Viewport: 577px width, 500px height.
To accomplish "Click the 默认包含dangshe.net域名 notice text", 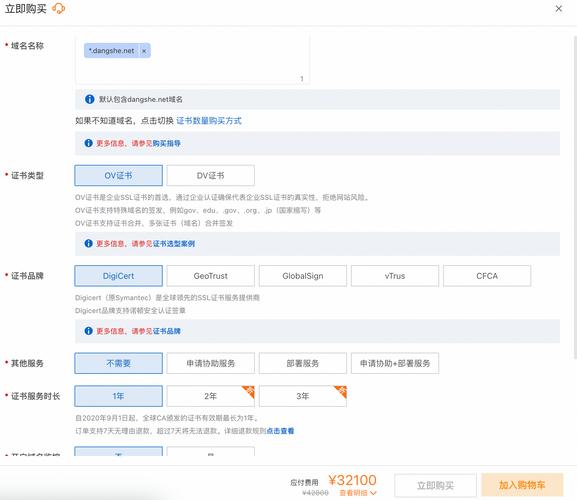I will (x=141, y=99).
